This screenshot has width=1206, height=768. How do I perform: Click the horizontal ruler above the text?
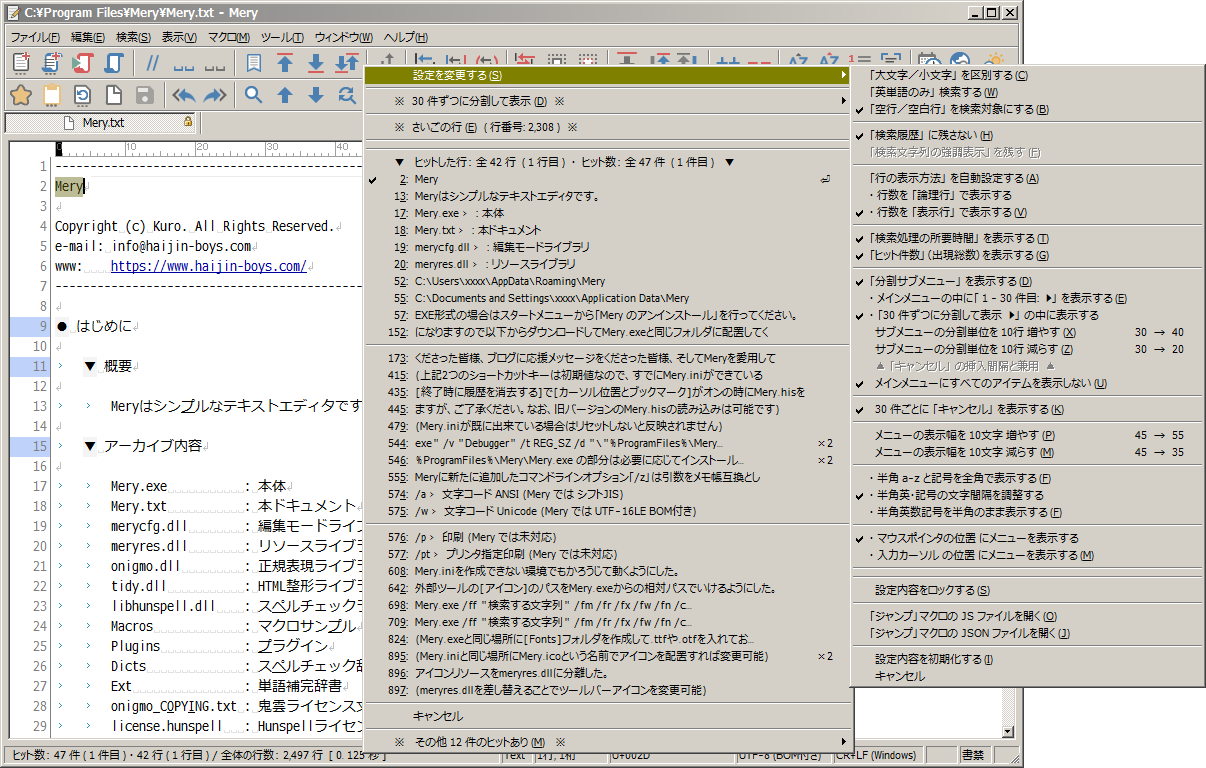pos(209,148)
